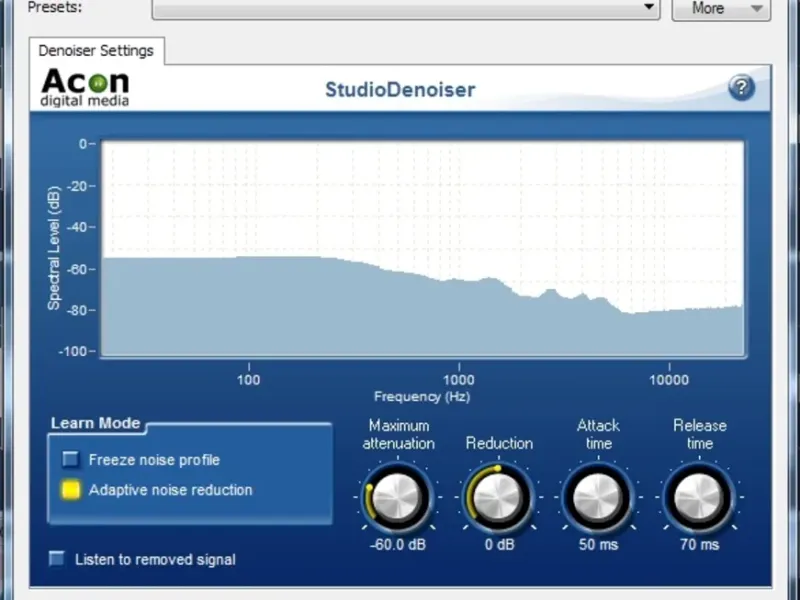
Task: Click the Presets label
Action: [55, 7]
